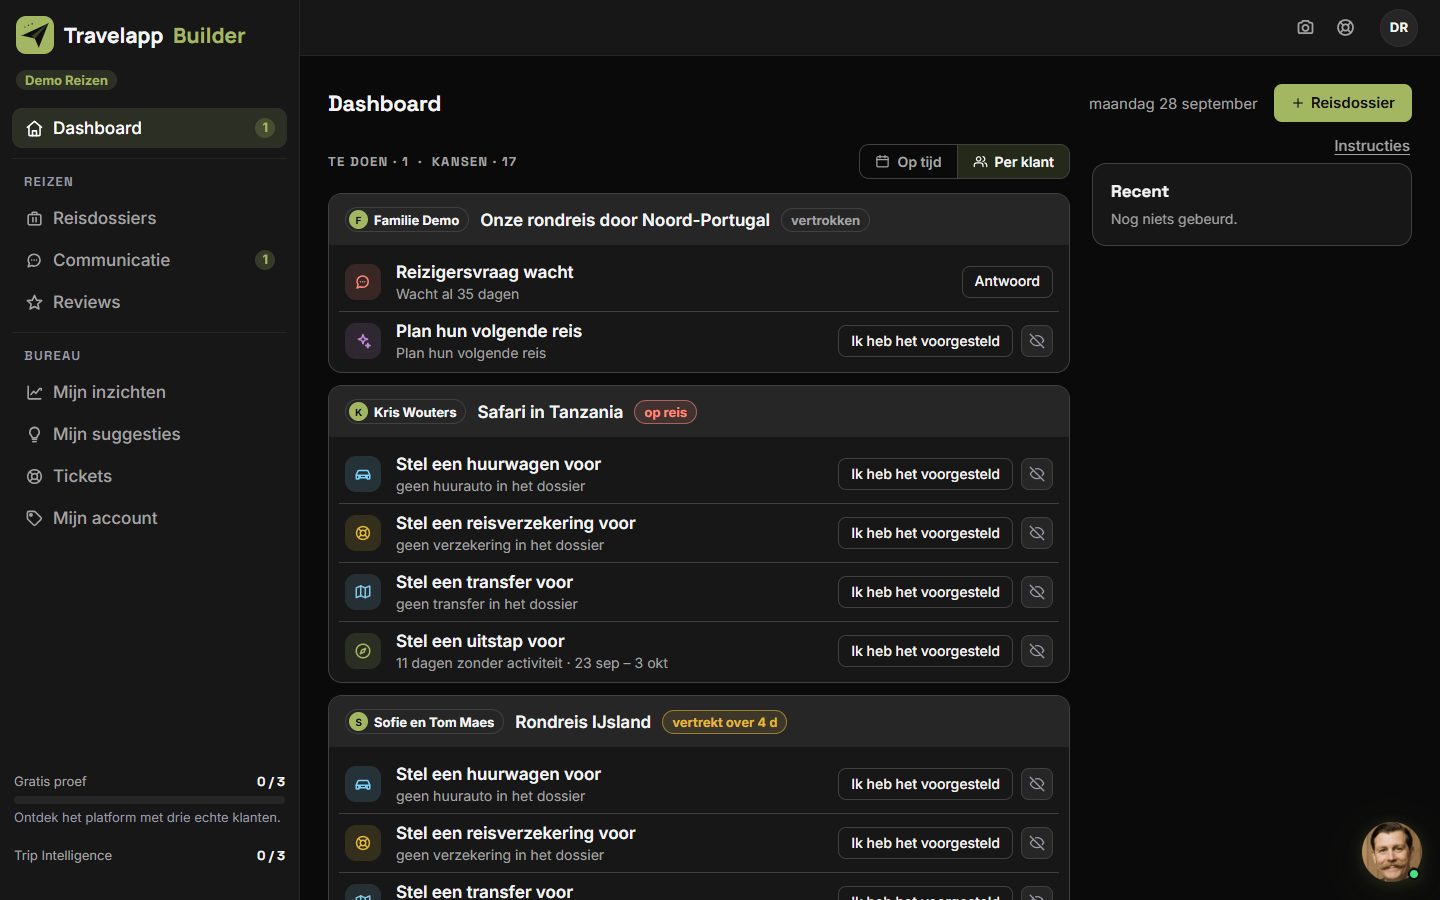This screenshot has height=900, width=1440.
Task: Click Antwoord for the Reizigersvraag
Action: (1007, 282)
